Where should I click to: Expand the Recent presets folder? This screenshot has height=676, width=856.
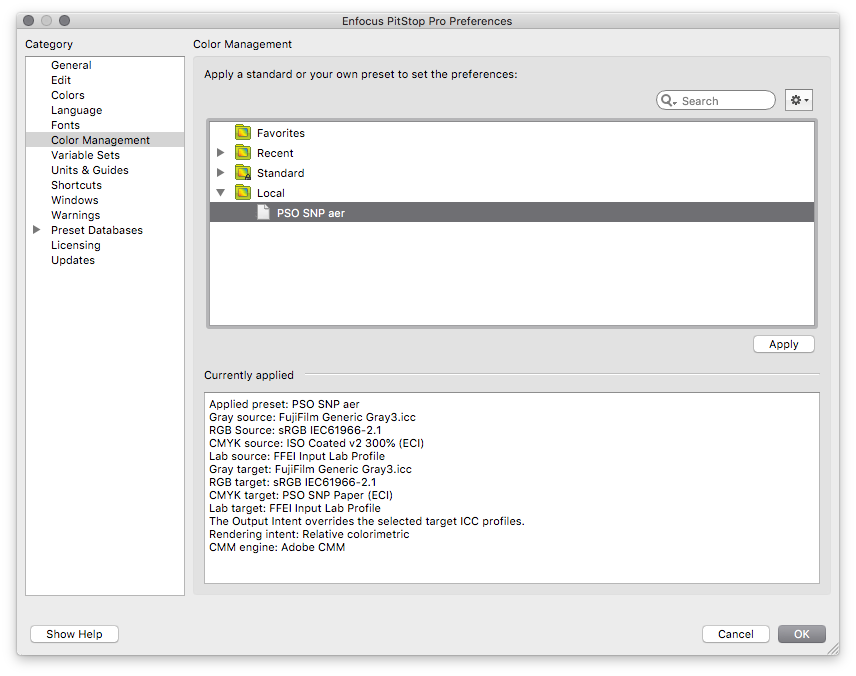pyautogui.click(x=221, y=153)
